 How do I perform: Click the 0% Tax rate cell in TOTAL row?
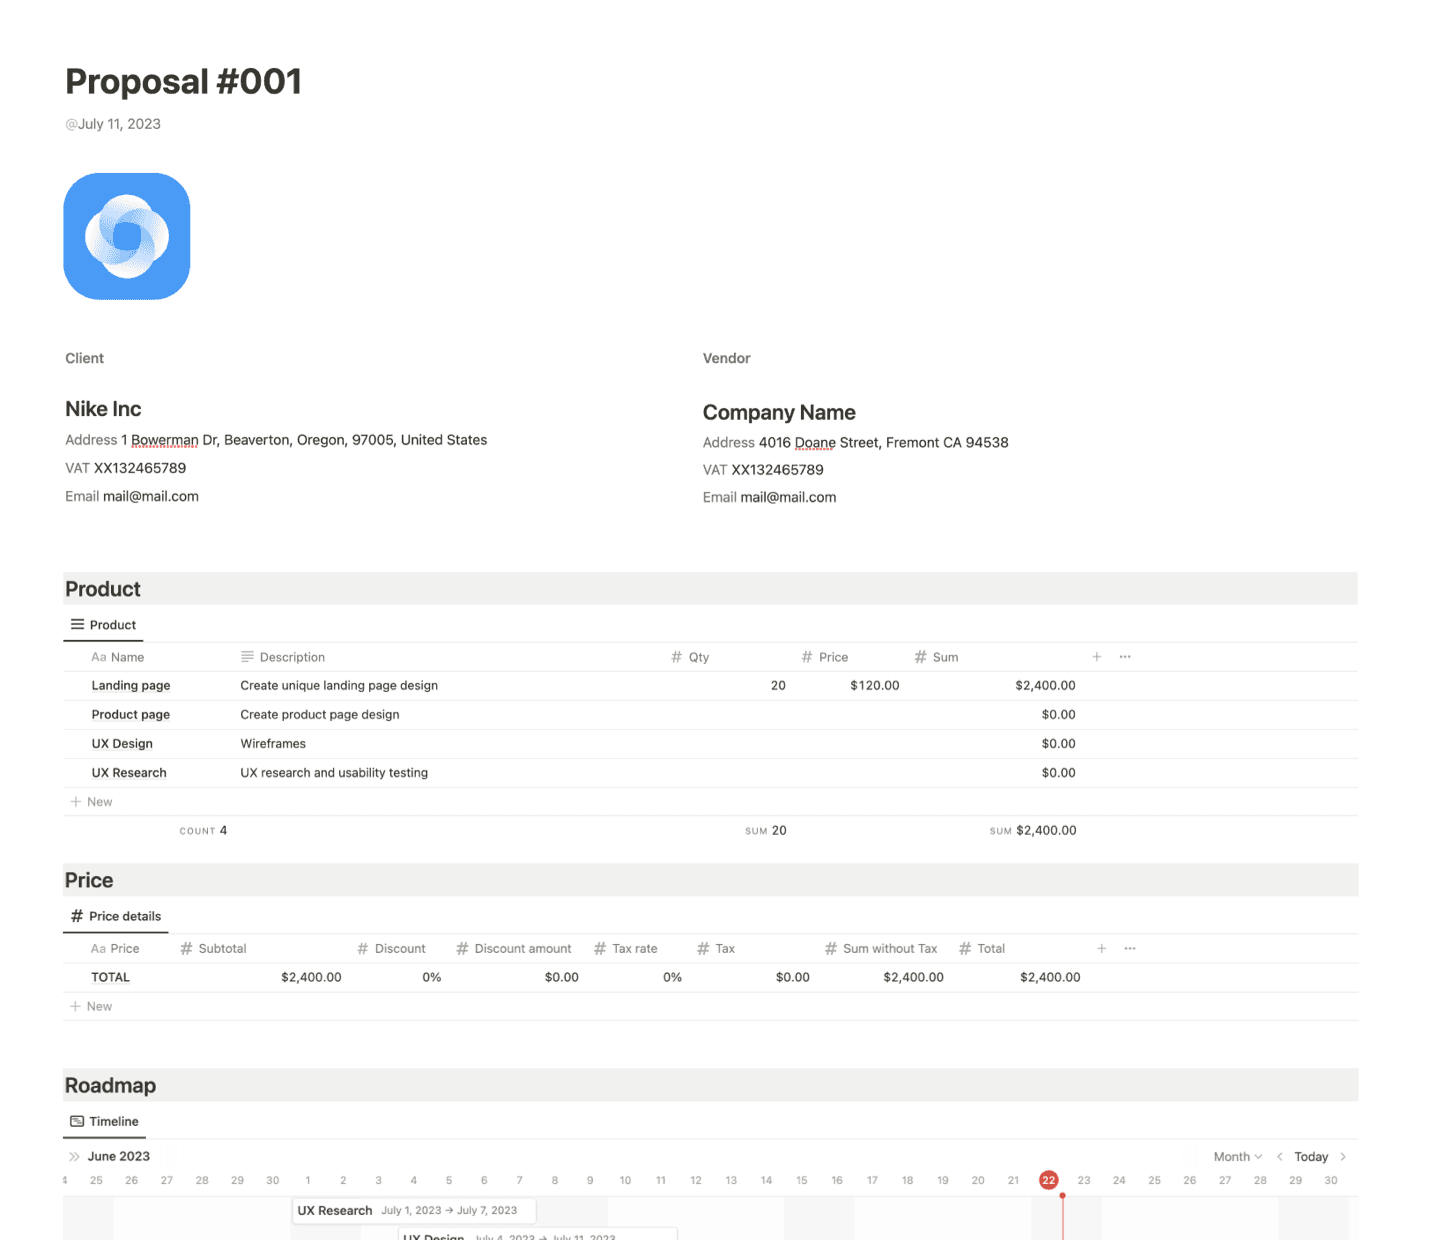[672, 978]
